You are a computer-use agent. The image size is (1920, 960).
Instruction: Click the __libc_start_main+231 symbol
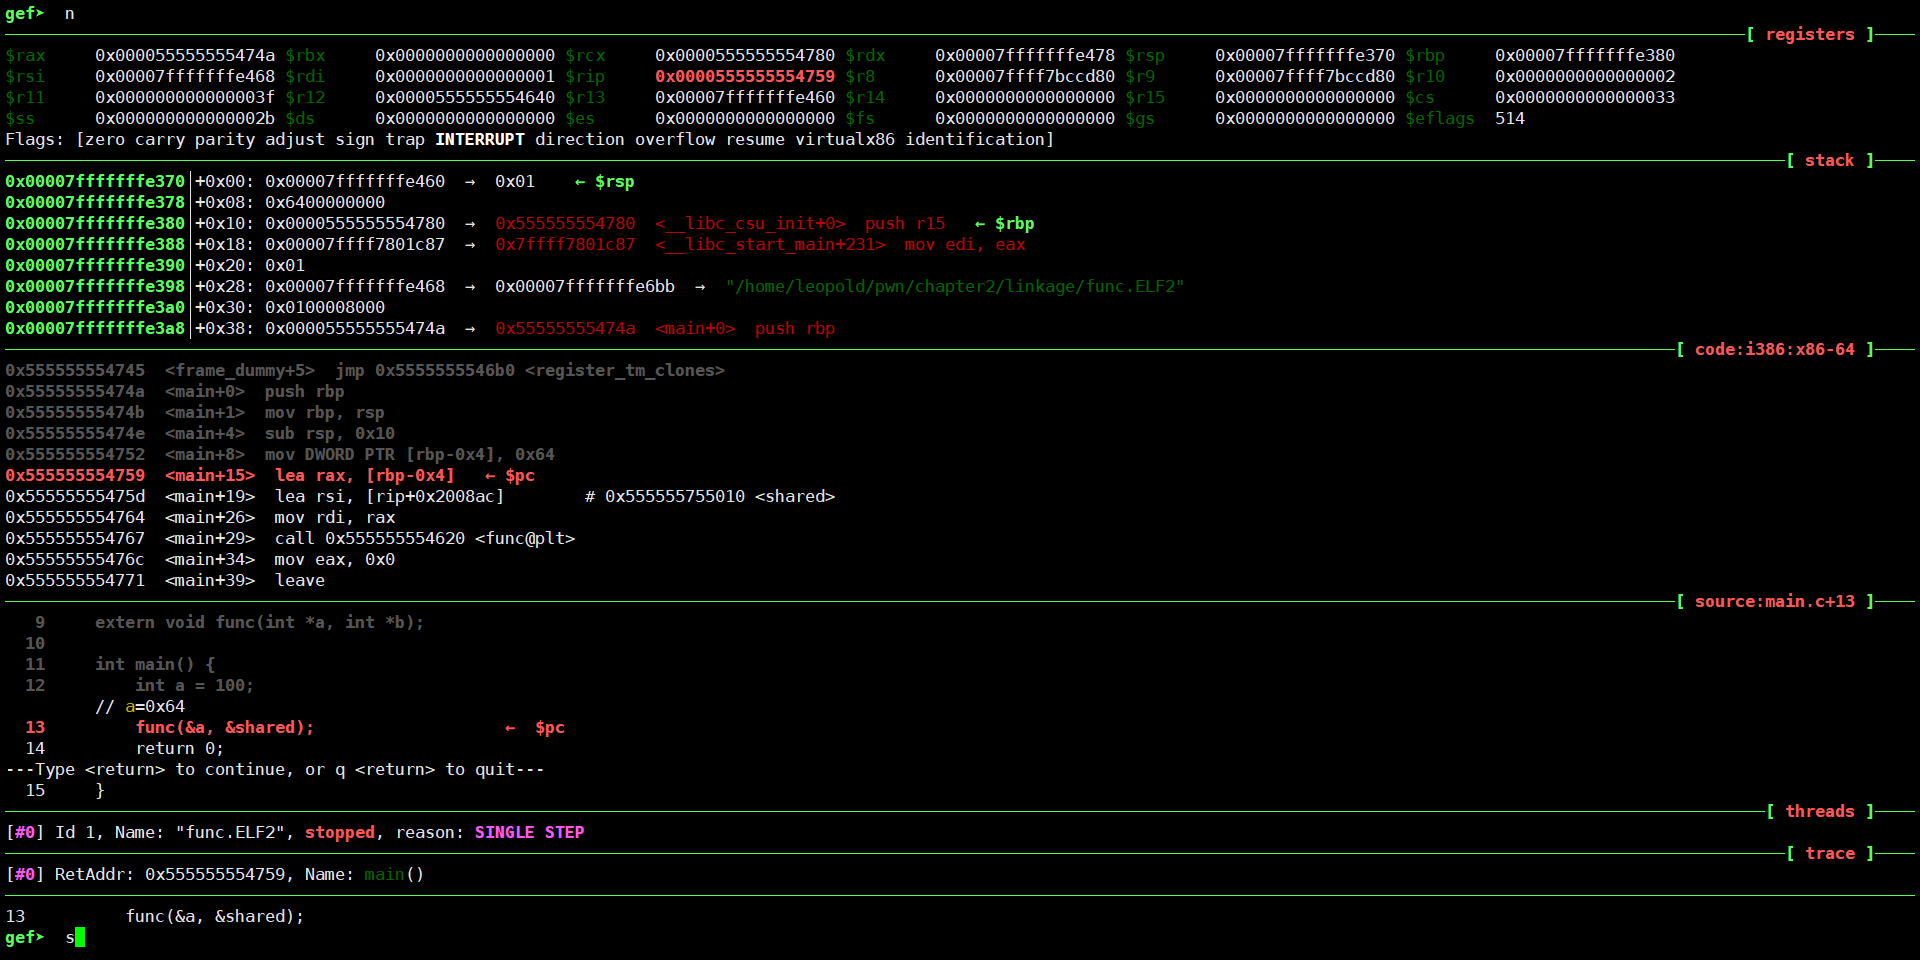(x=770, y=244)
